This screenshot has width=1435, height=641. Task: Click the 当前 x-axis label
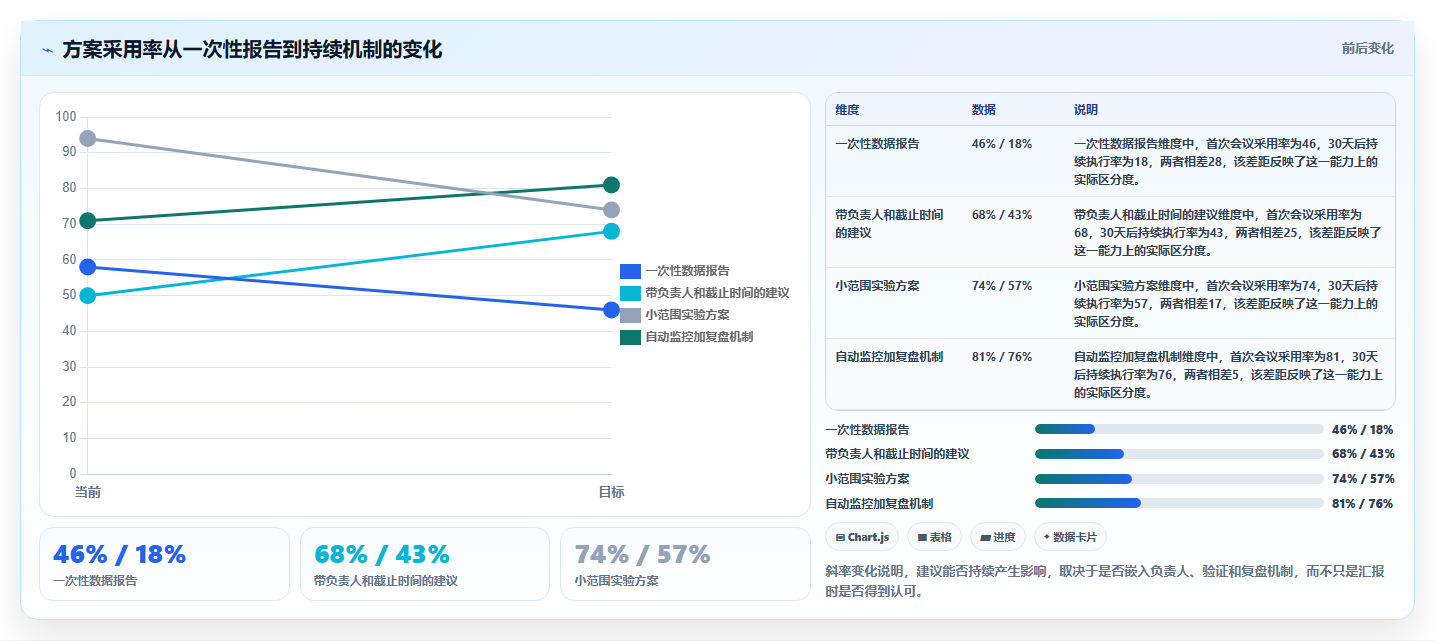click(88, 492)
